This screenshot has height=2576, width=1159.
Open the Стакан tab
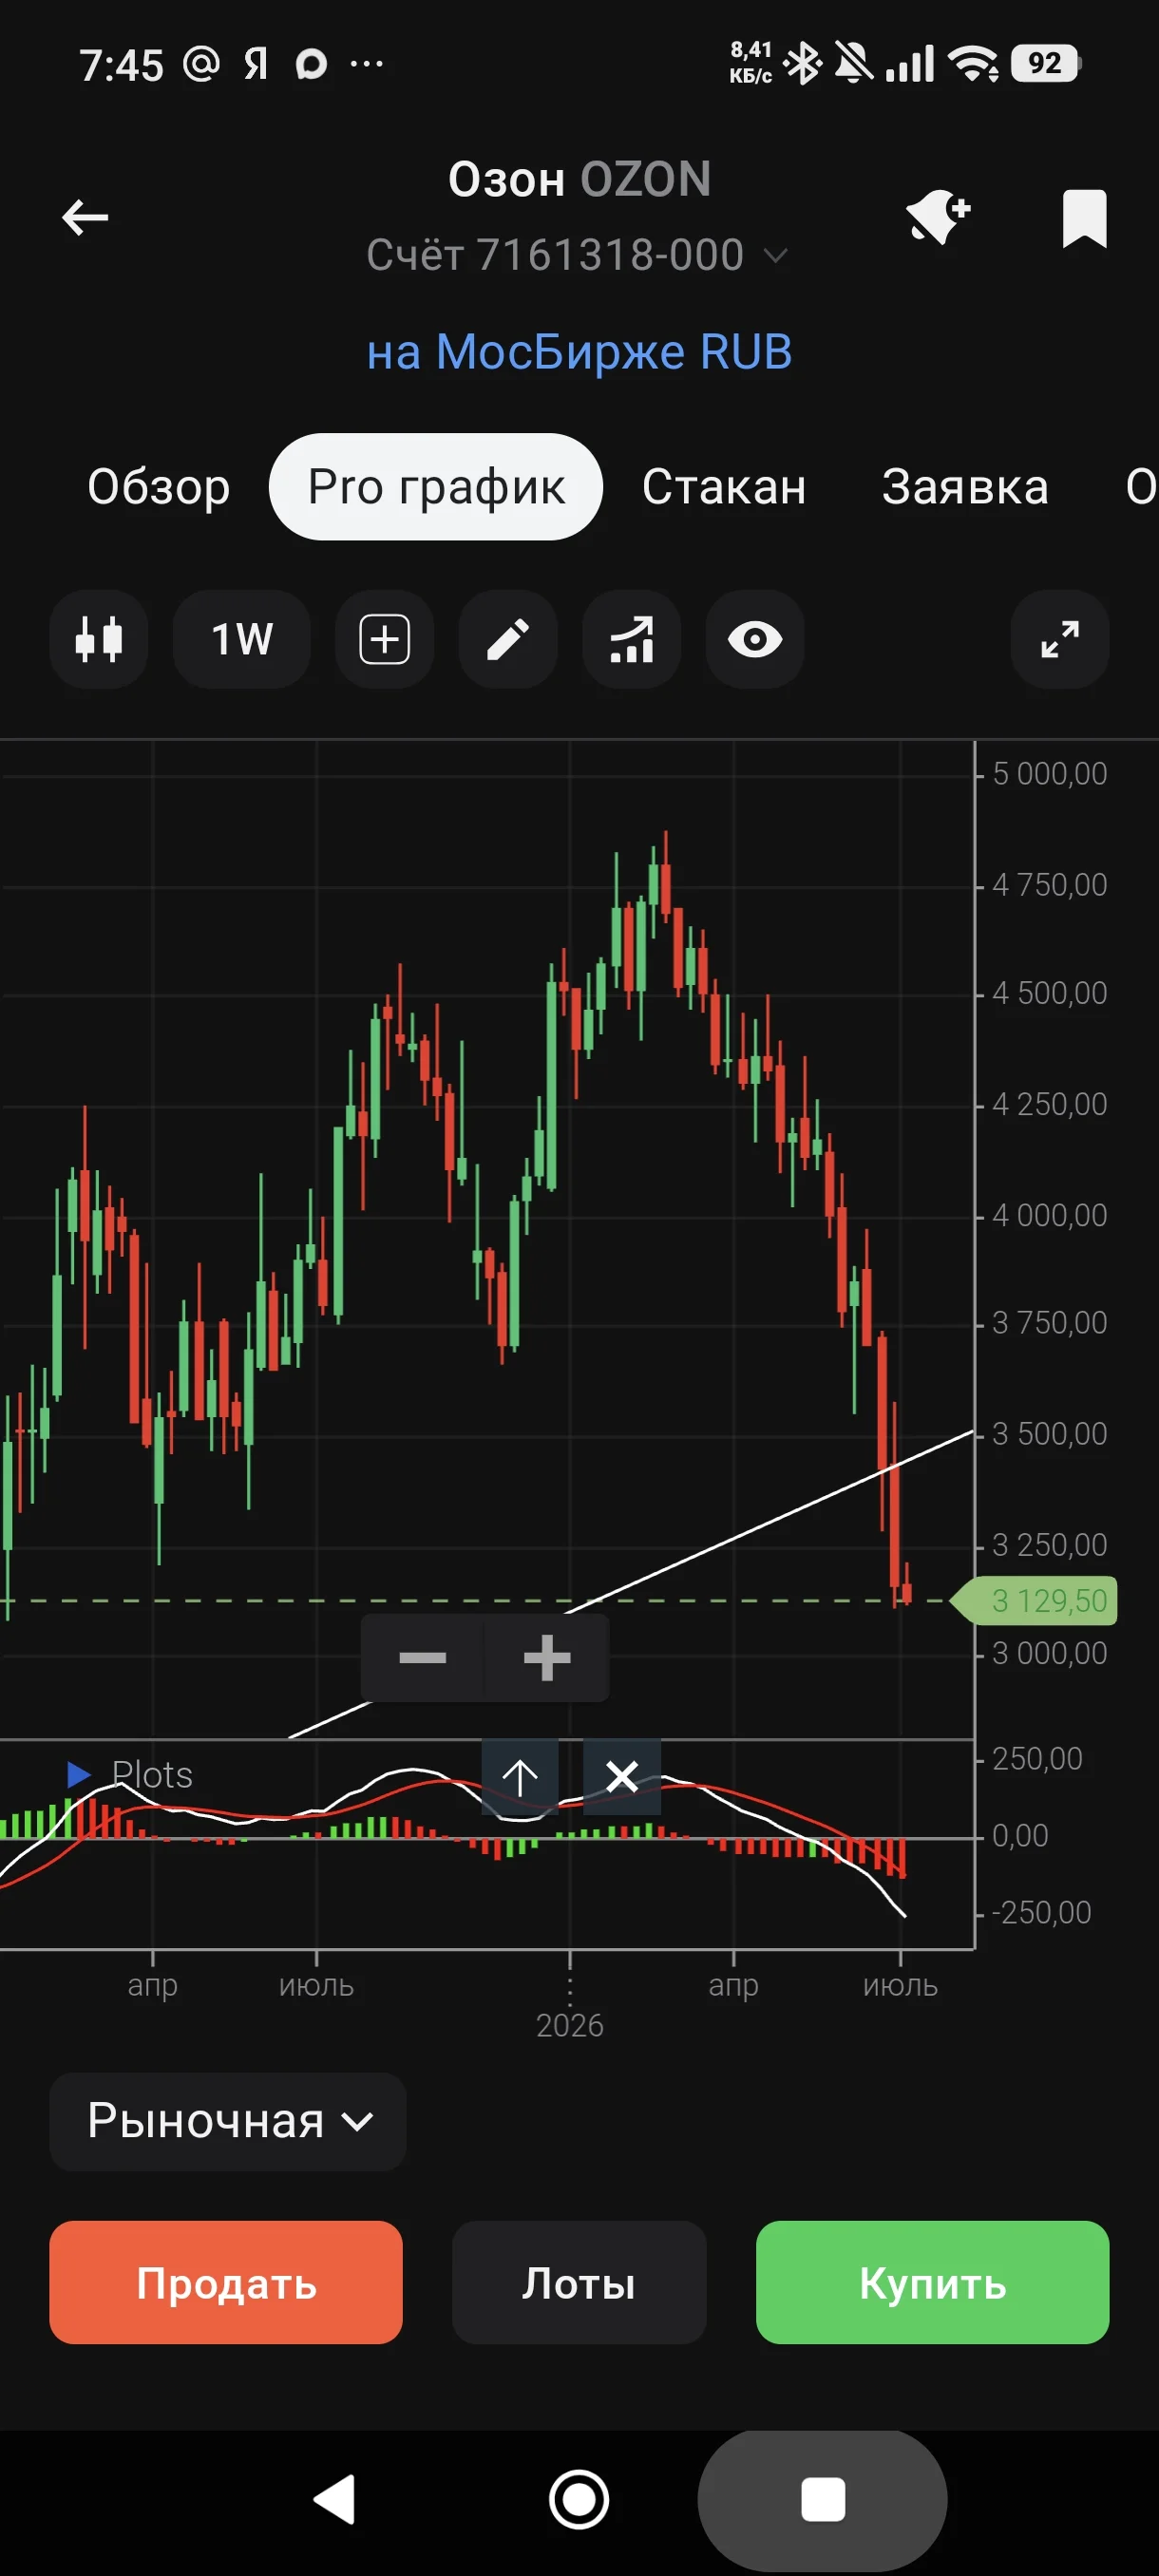pyautogui.click(x=724, y=487)
